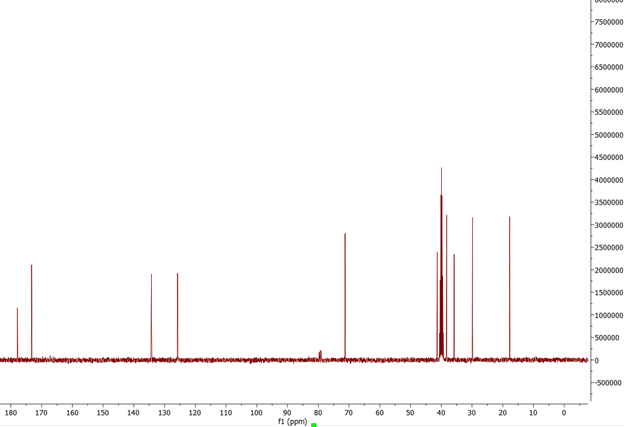This screenshot has height=427, width=624.
Task: Click the intensity label "5000000"
Action: point(609,135)
